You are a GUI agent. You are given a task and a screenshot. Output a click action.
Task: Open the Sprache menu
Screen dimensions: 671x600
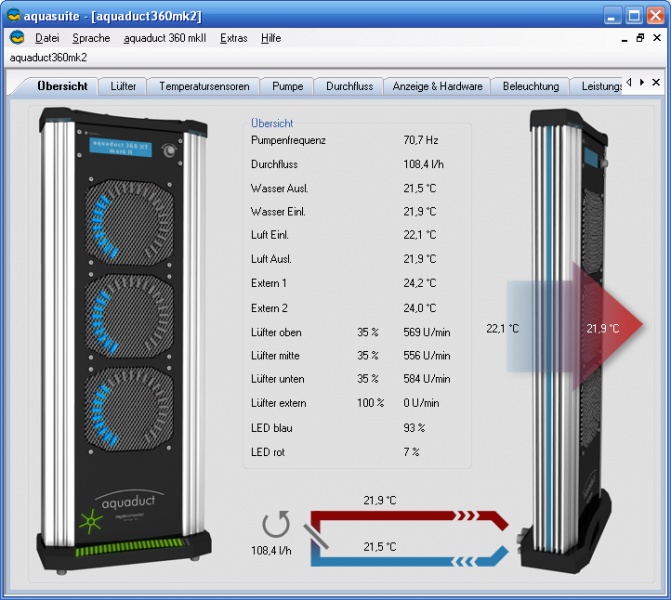click(91, 38)
